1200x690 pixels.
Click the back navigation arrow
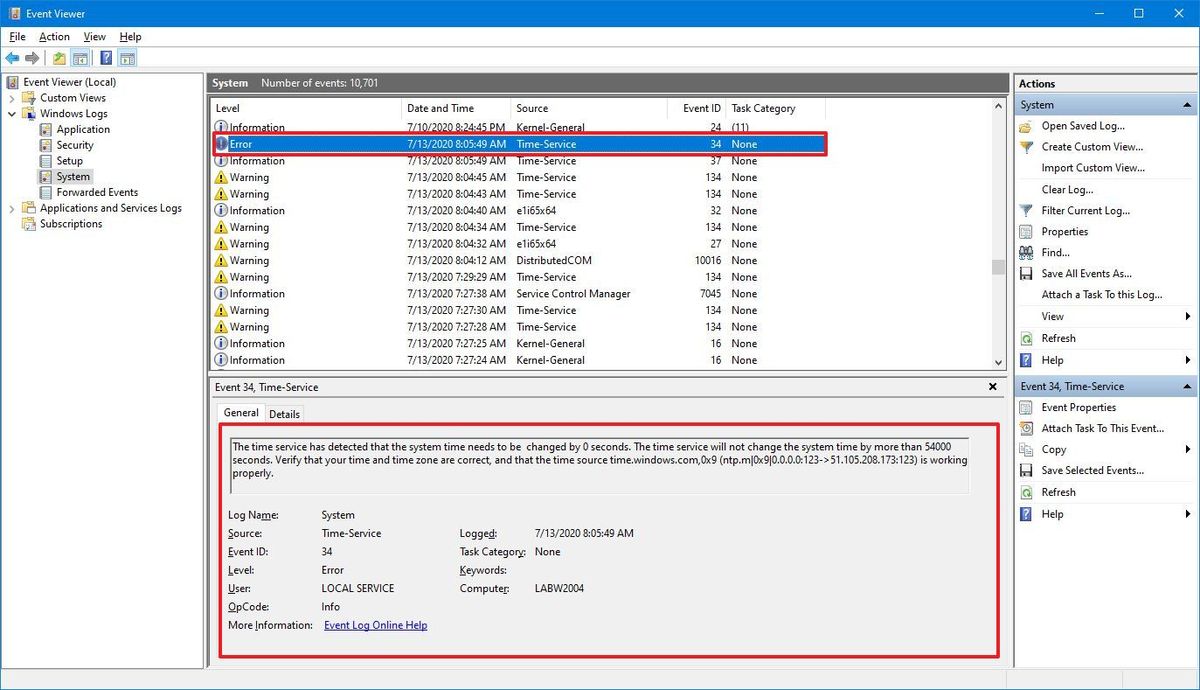[12, 57]
